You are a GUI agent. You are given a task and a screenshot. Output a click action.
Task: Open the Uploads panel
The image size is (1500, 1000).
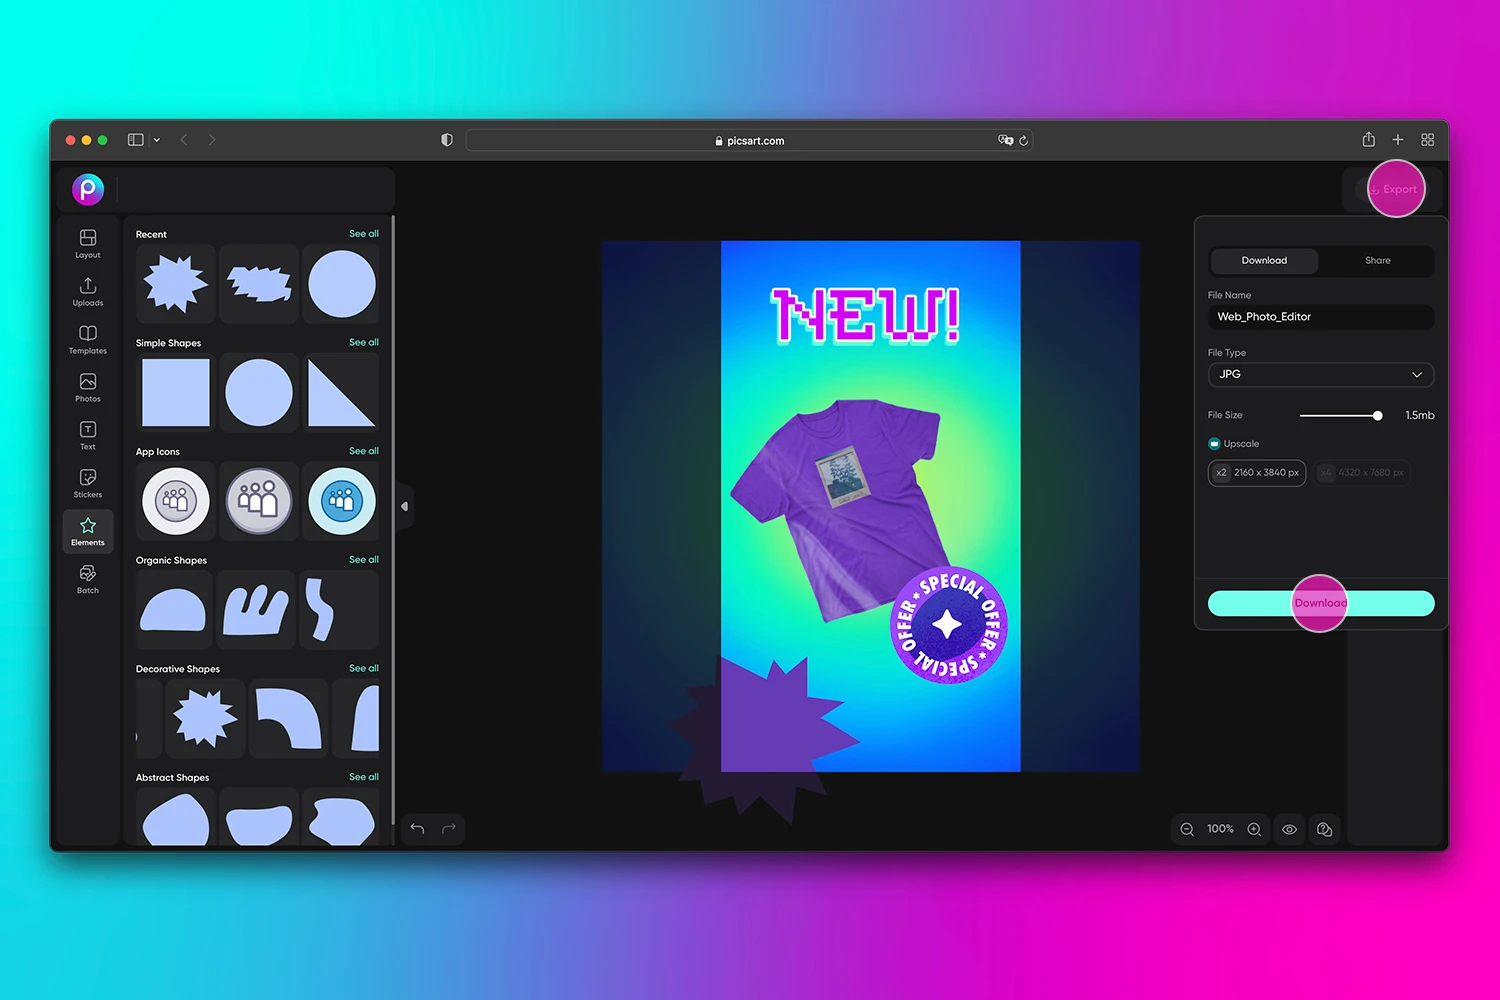[x=87, y=291]
